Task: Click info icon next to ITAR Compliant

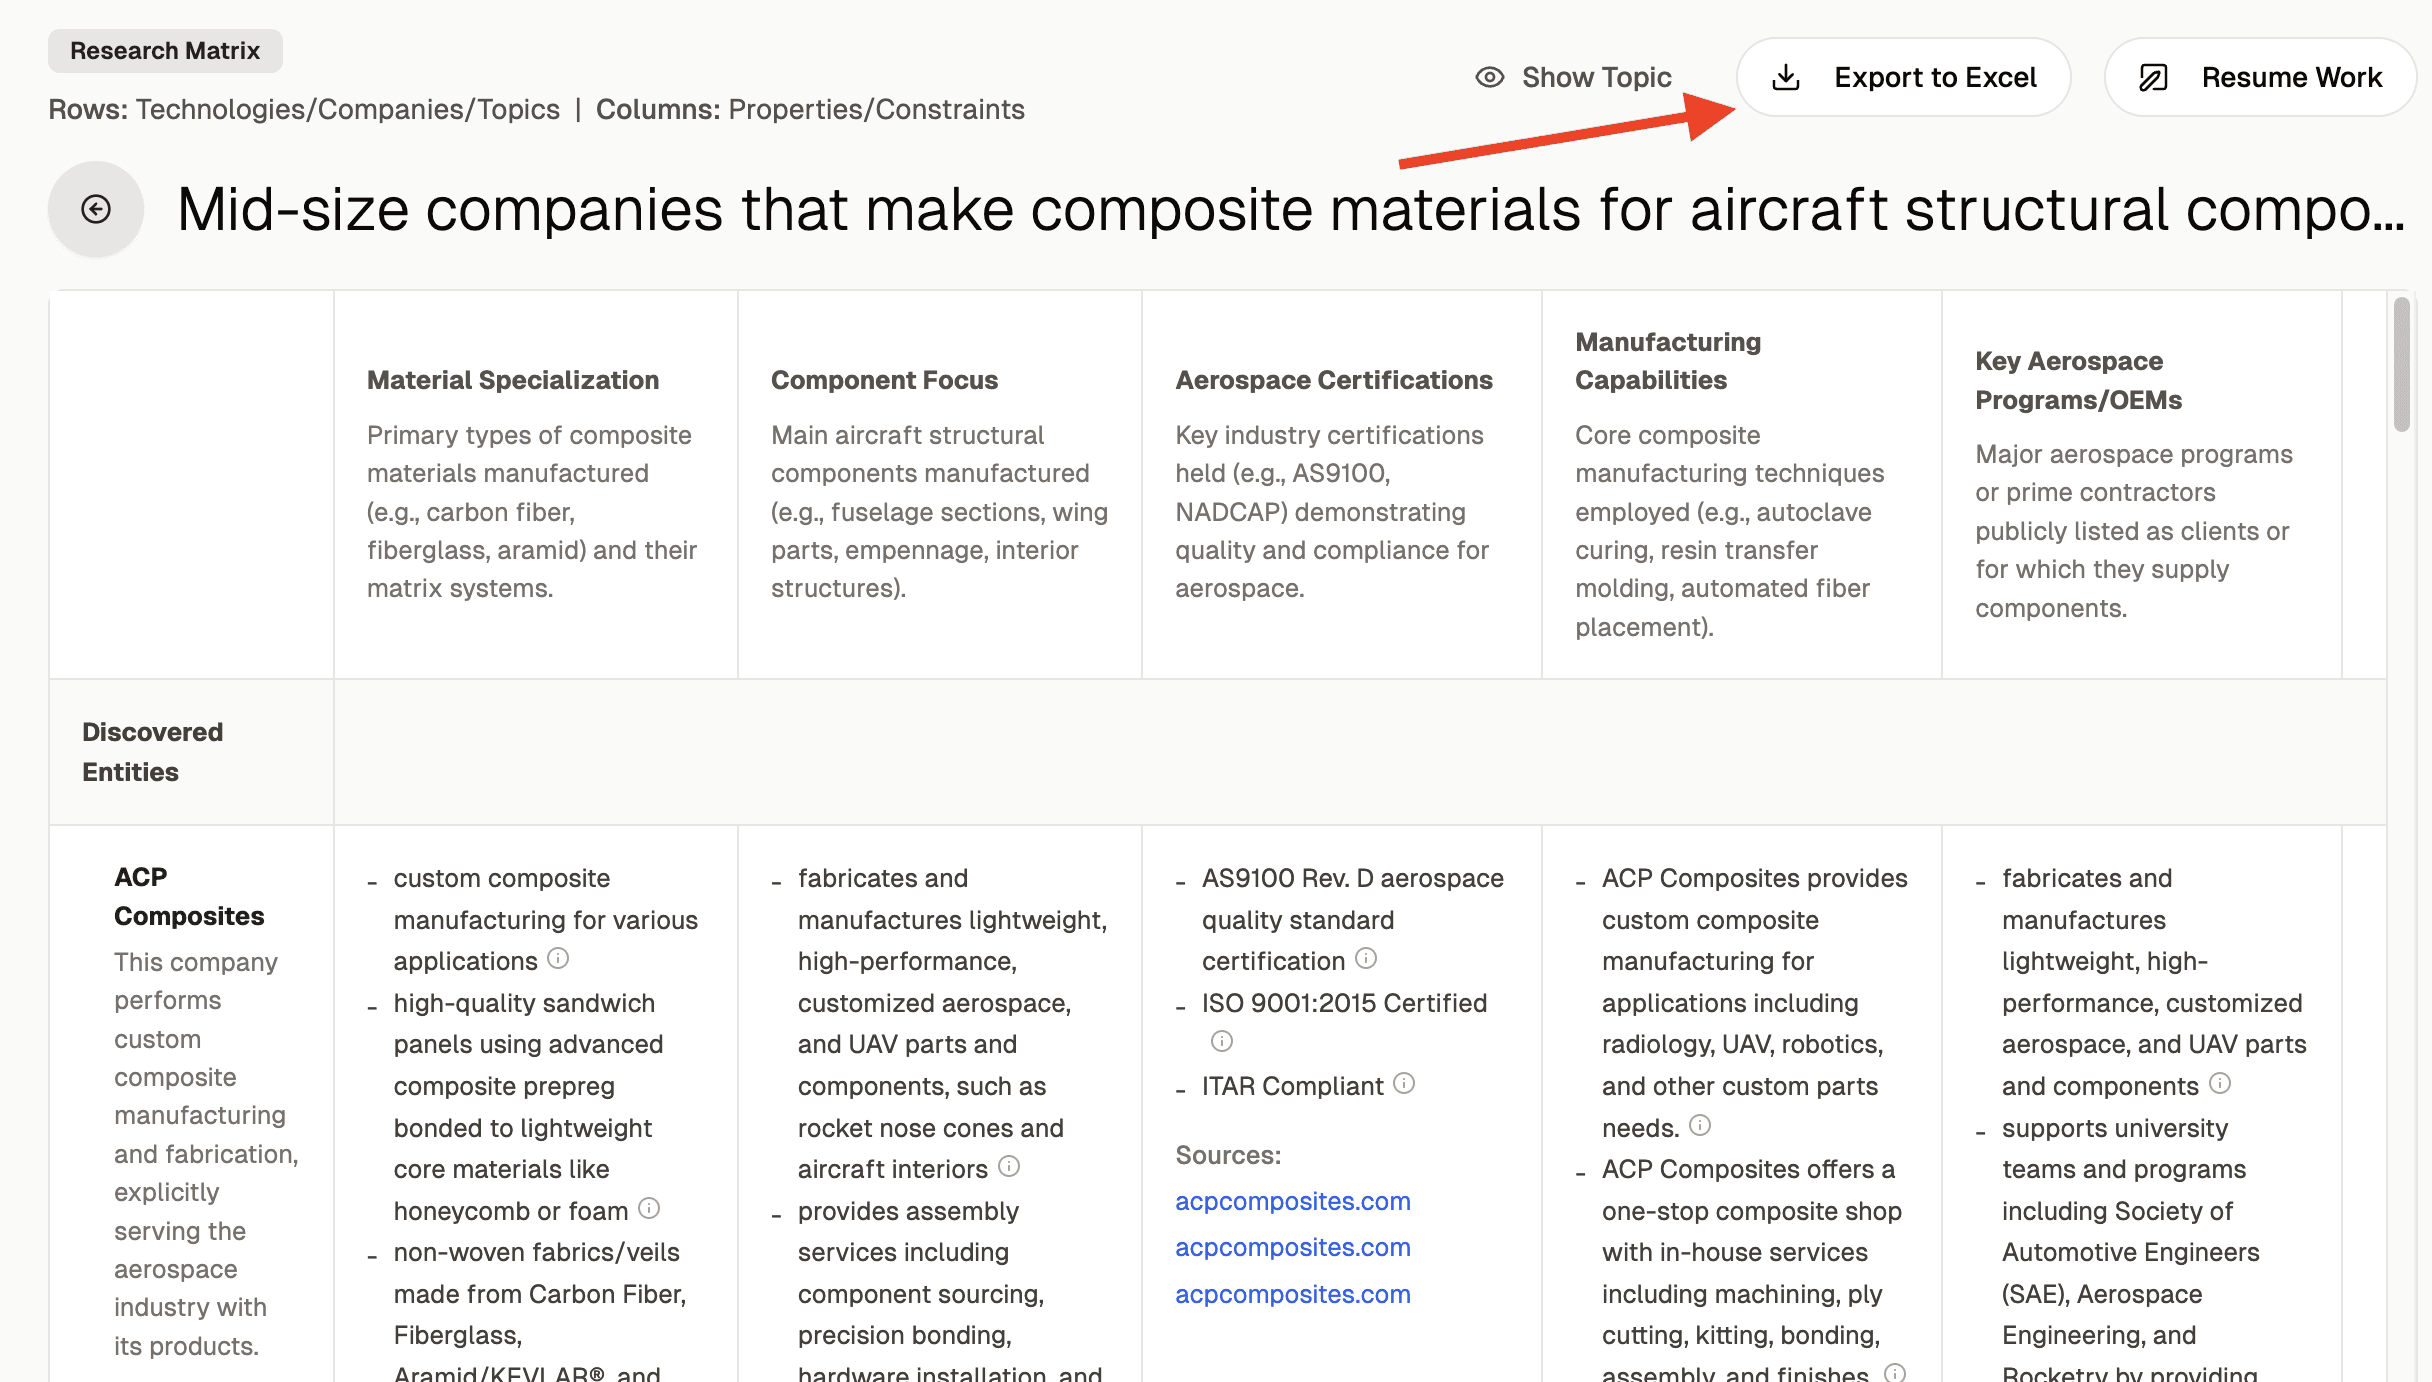Action: pyautogui.click(x=1404, y=1084)
